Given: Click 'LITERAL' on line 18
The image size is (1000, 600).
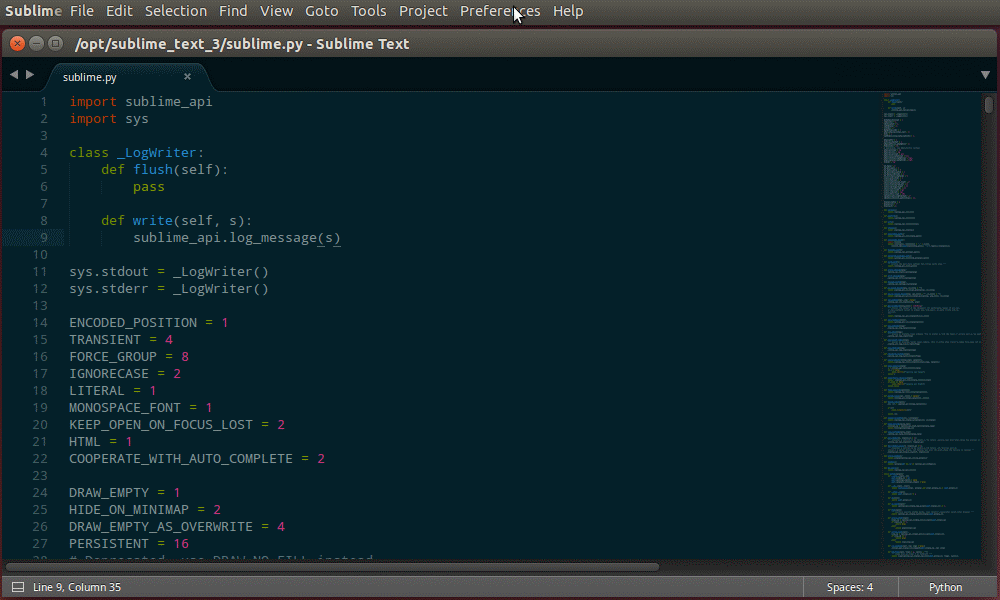Looking at the screenshot, I should click(x=97, y=391).
